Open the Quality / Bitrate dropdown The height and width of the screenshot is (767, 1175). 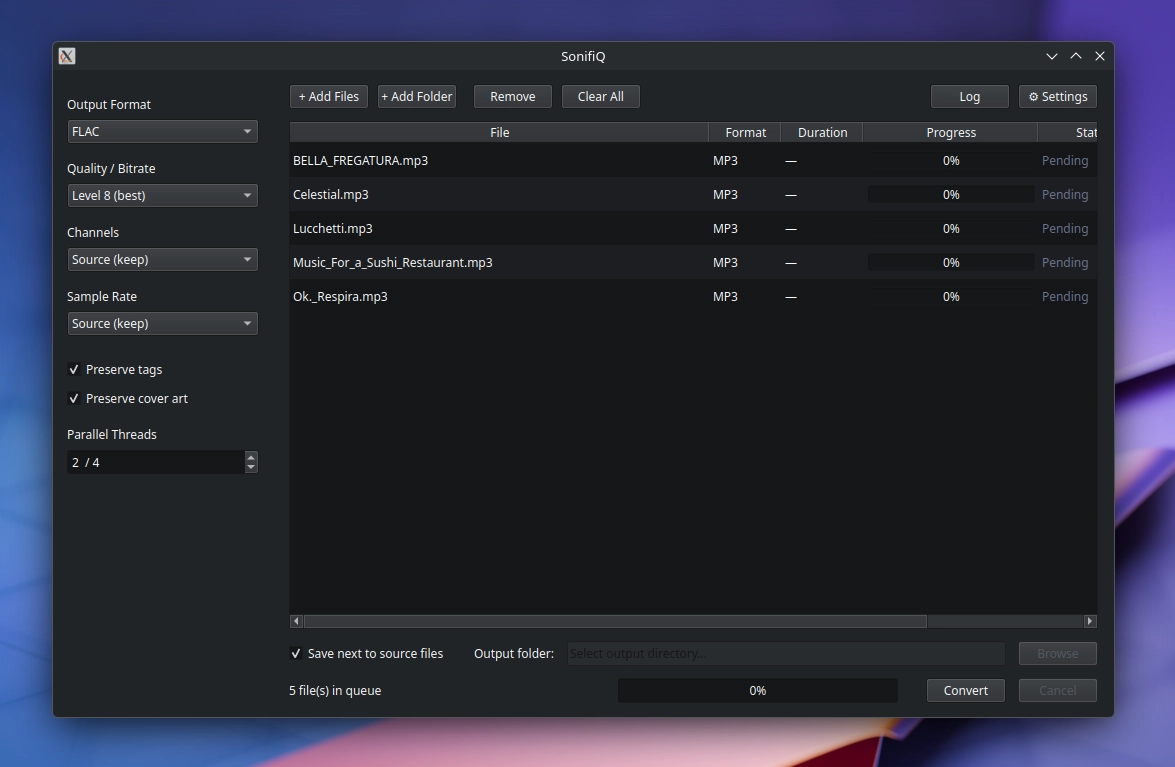[x=163, y=195]
